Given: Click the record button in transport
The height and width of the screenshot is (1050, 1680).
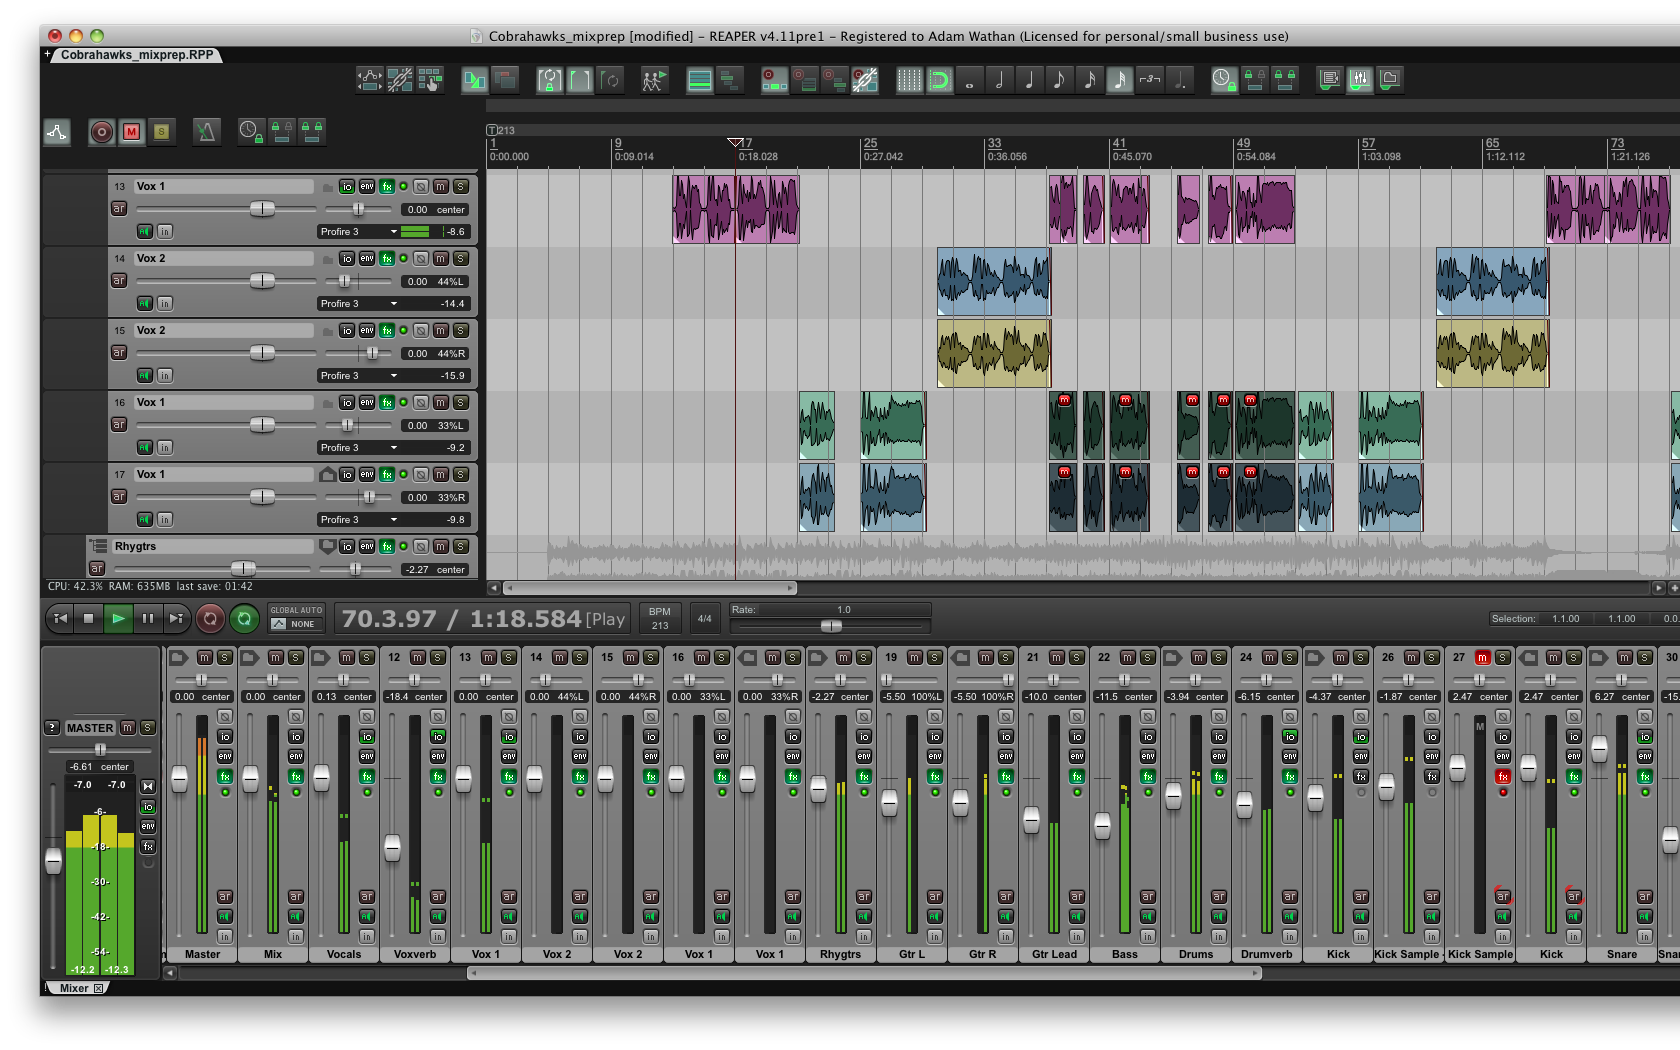Looking at the screenshot, I should pos(210,619).
